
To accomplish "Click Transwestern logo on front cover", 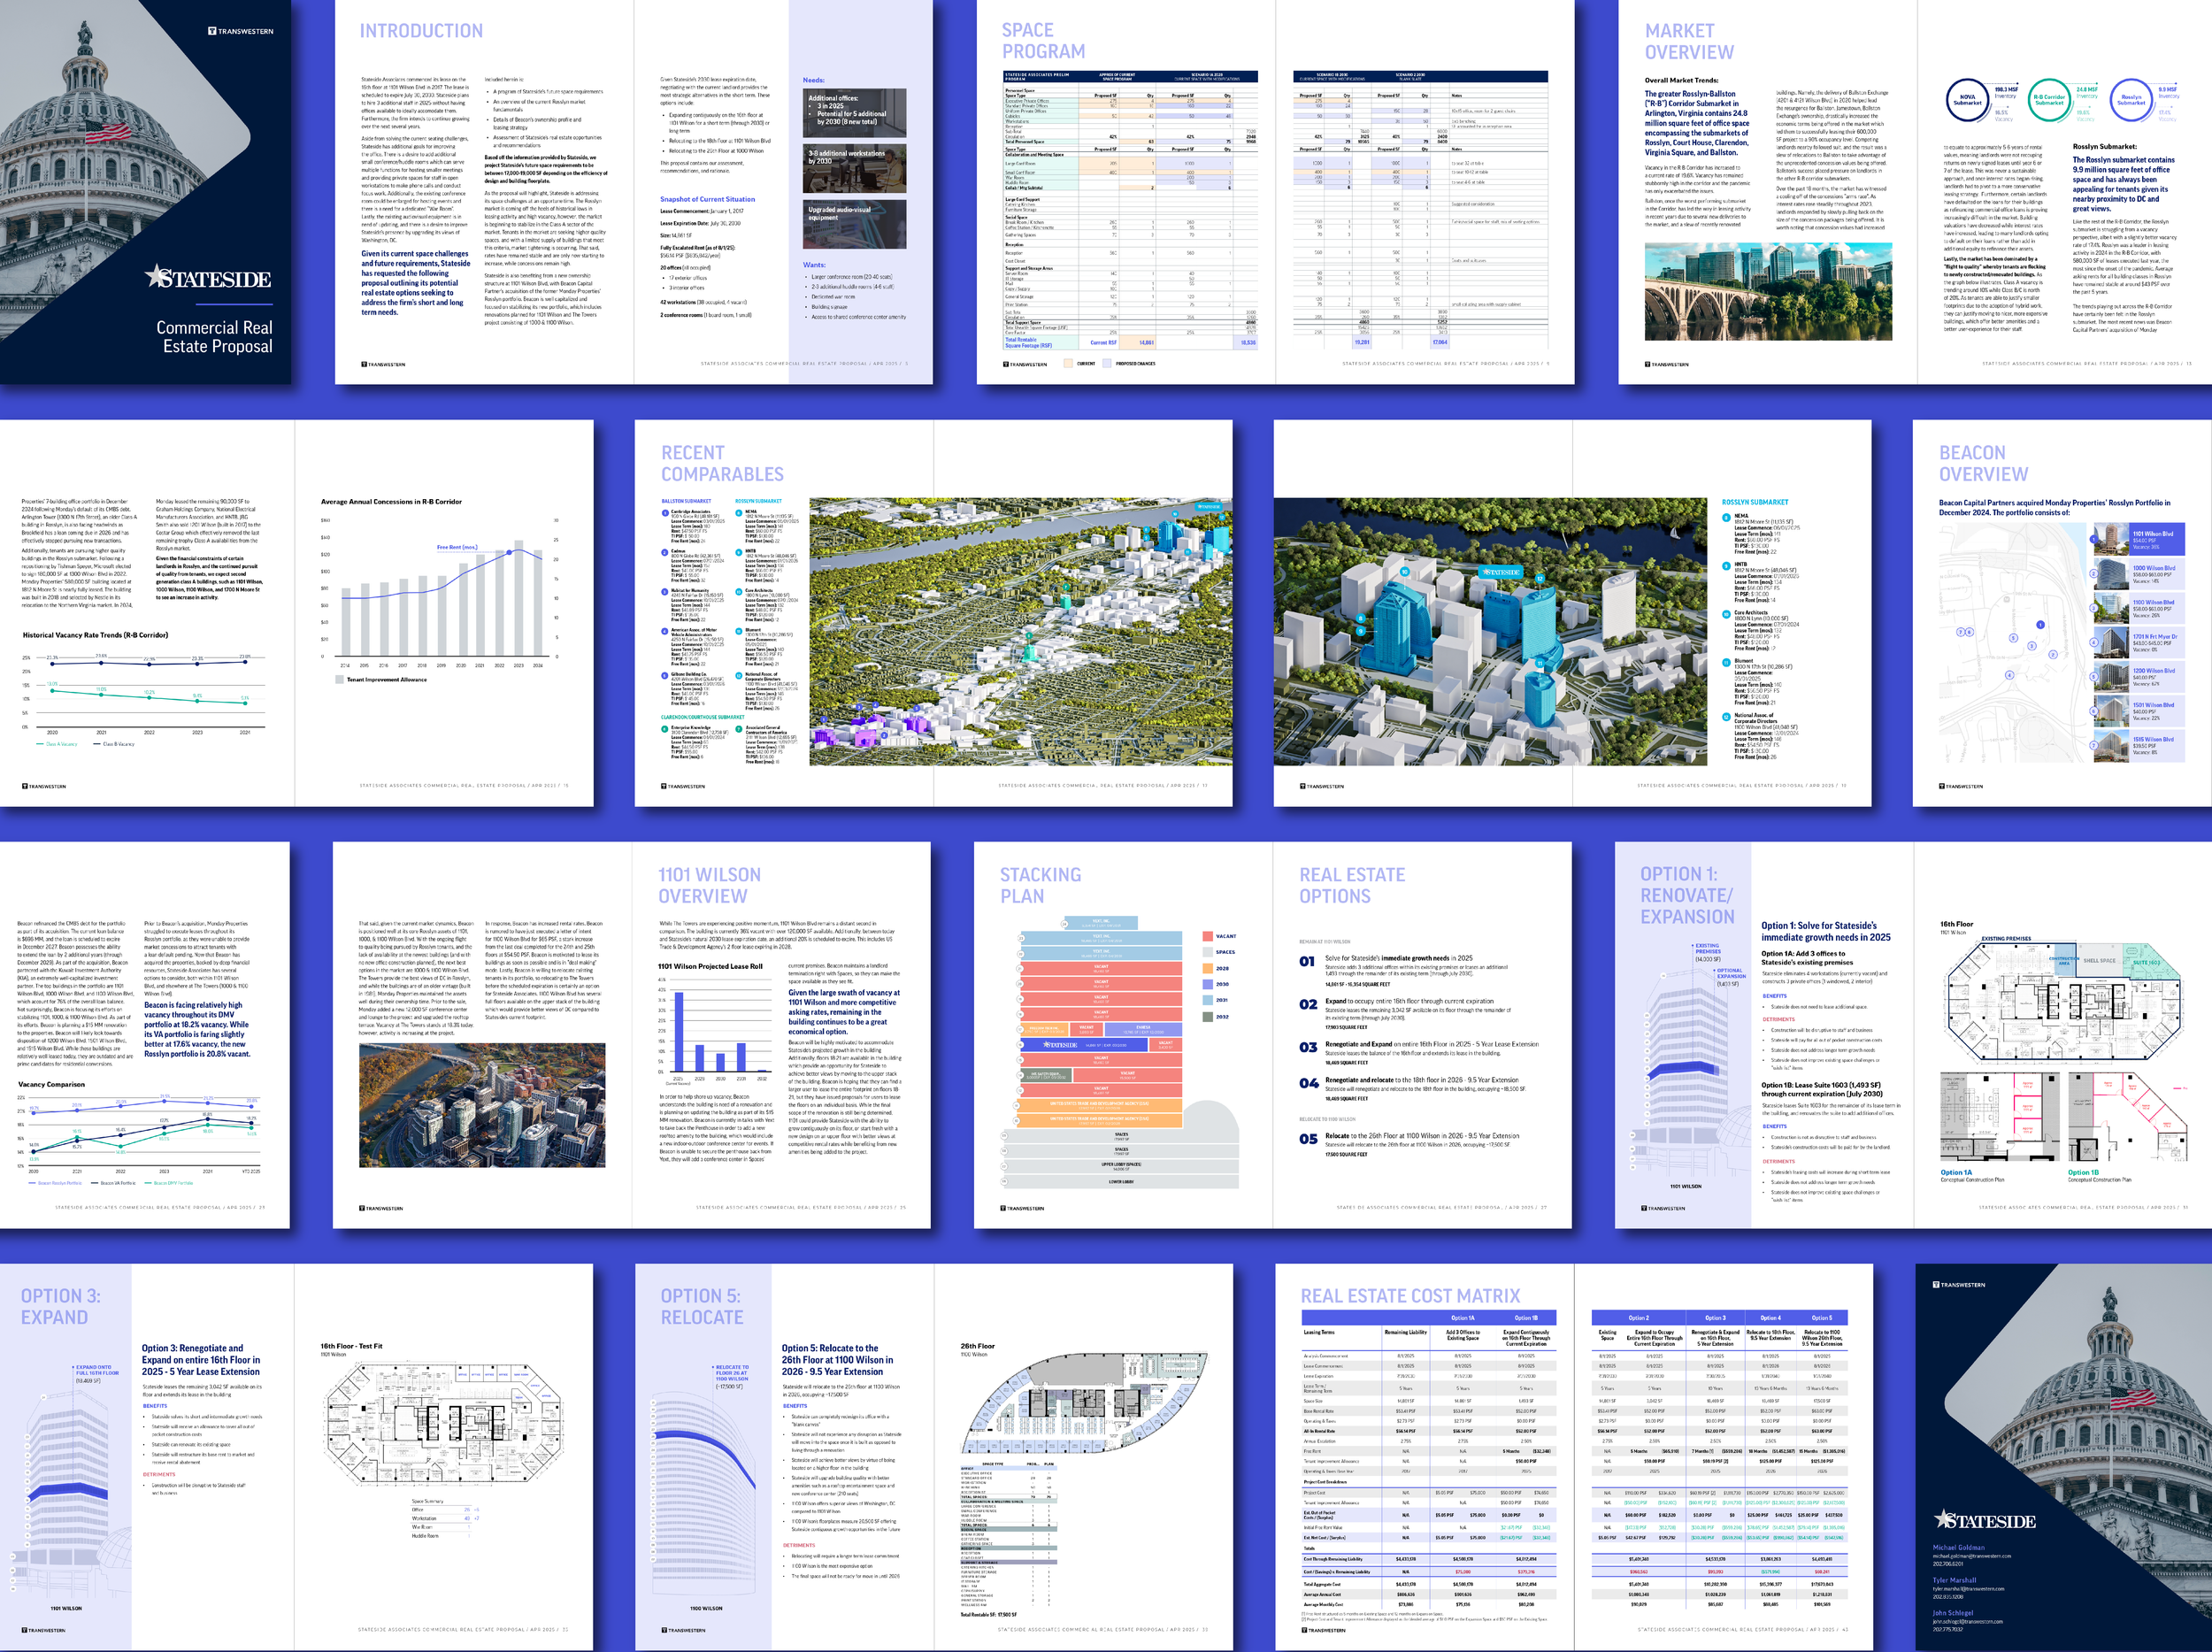I will click(240, 31).
